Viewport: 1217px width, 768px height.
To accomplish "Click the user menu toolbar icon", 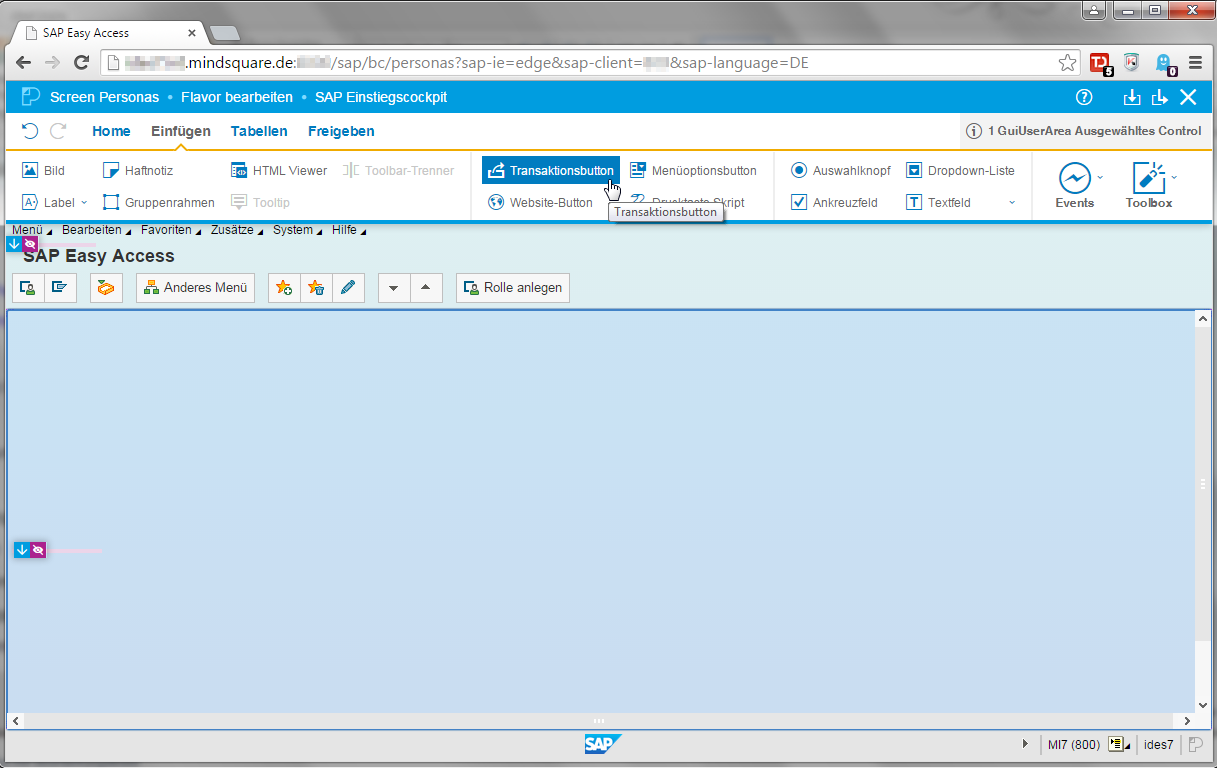I will 28,288.
